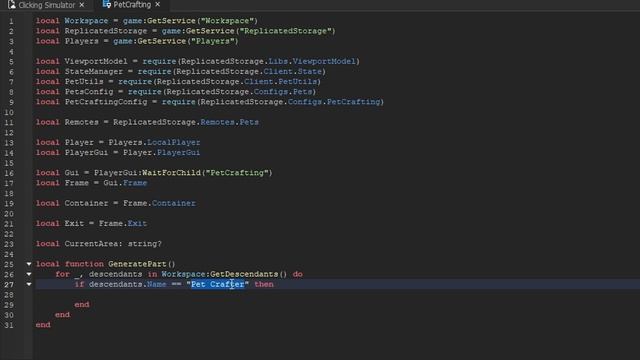Click the PetCrafting script icon in tab

(107, 4)
